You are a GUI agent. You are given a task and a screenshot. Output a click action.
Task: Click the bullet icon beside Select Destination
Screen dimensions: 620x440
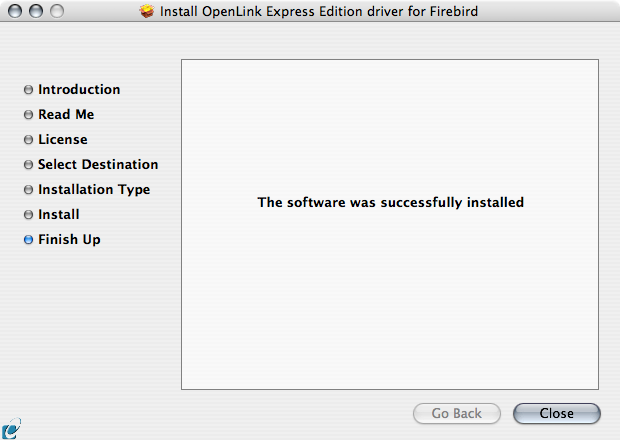click(x=28, y=165)
